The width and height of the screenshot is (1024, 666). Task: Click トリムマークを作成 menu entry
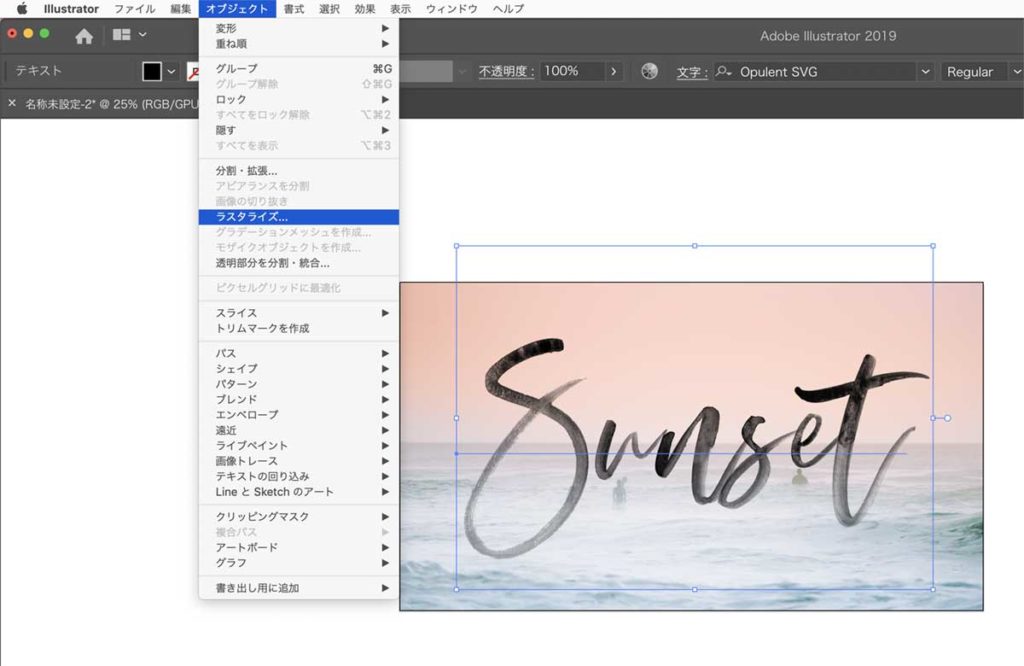[x=262, y=328]
